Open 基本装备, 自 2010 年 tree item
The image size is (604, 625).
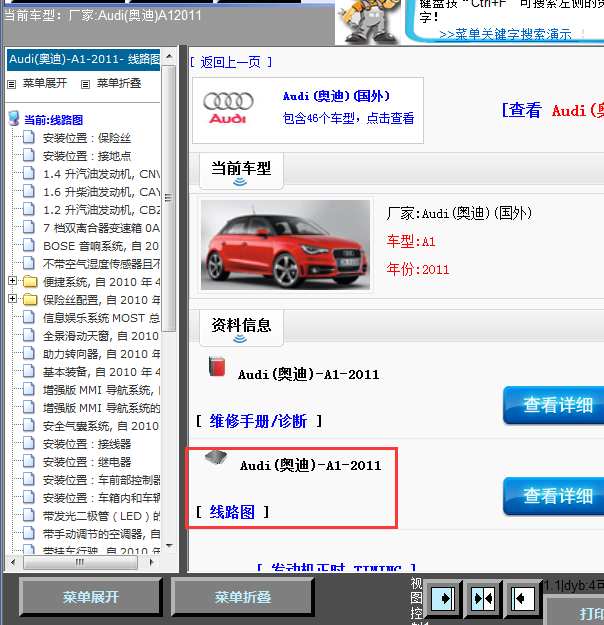(x=102, y=371)
